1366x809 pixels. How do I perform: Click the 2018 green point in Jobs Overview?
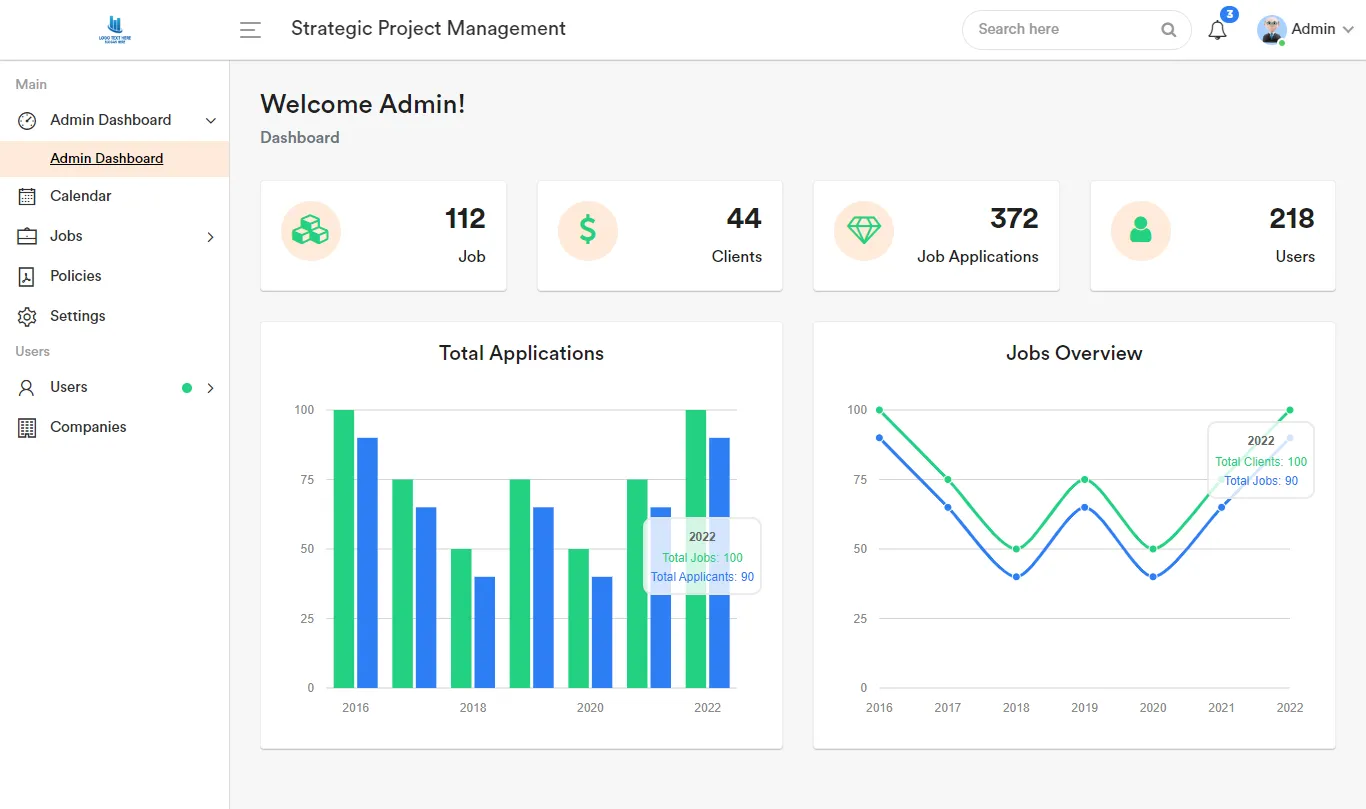click(1016, 549)
